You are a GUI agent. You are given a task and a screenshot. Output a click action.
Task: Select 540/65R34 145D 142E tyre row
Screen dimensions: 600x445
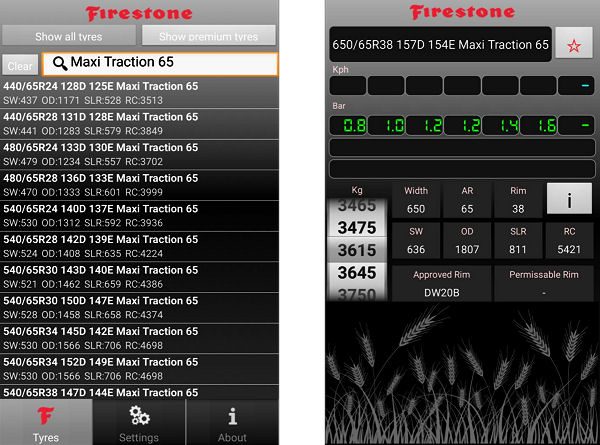tap(139, 338)
